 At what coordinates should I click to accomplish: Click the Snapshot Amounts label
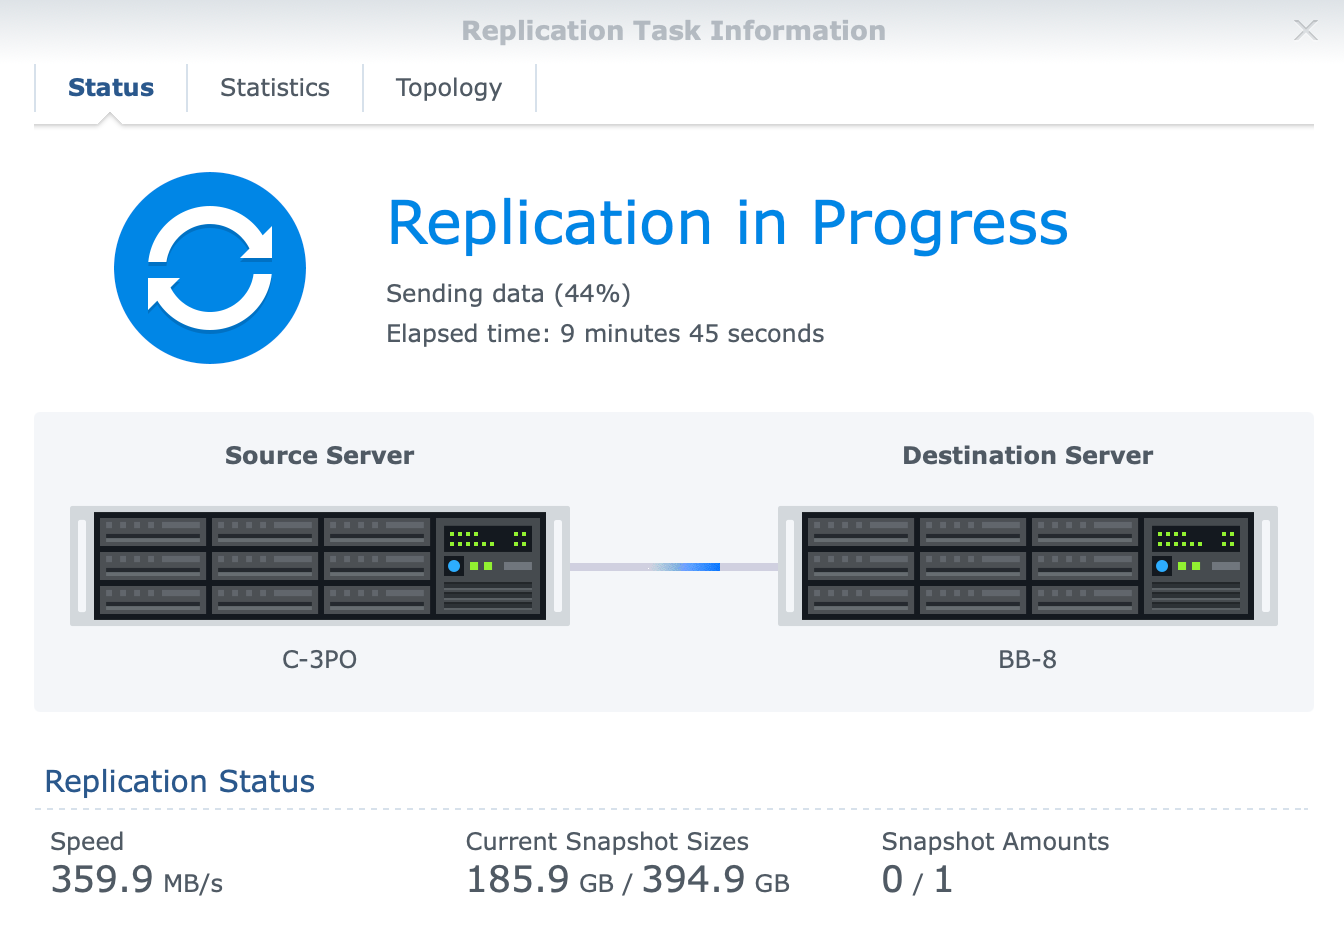pyautogui.click(x=995, y=842)
